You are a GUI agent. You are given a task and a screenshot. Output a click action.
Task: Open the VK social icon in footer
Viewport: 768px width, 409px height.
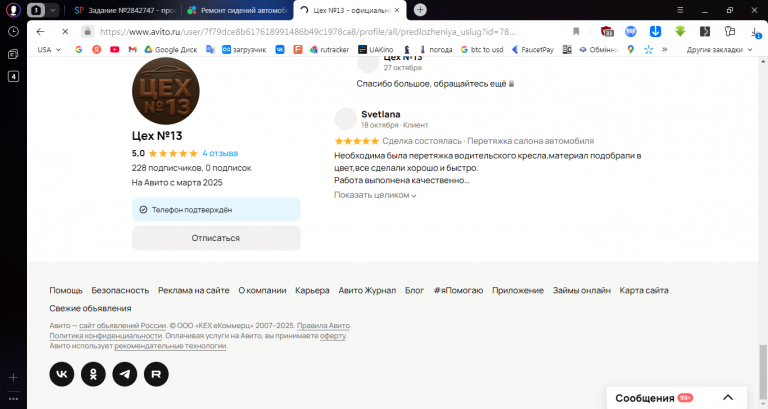click(x=62, y=374)
